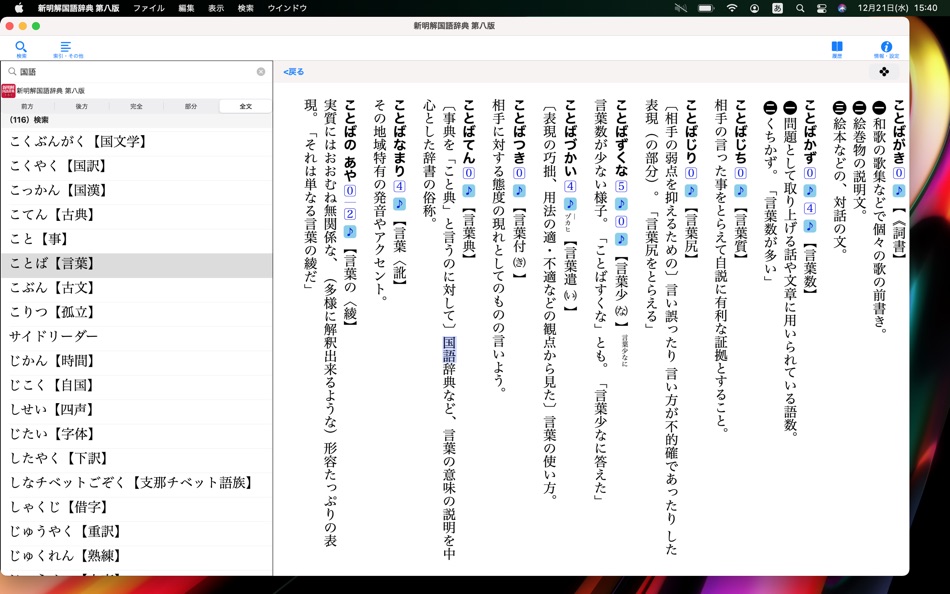Open the 情報・設定 info icon
The height and width of the screenshot is (594, 950).
click(x=886, y=48)
